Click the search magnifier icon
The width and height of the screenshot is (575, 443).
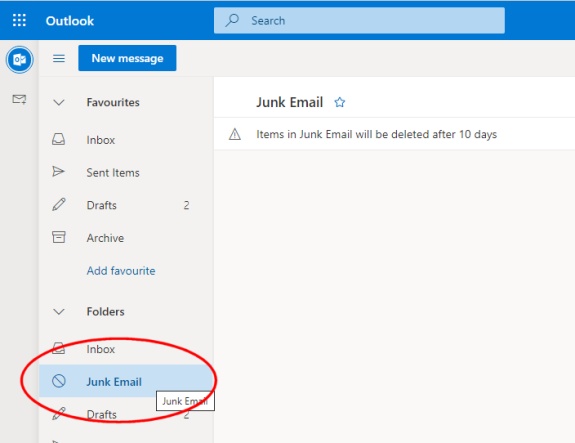pyautogui.click(x=232, y=20)
